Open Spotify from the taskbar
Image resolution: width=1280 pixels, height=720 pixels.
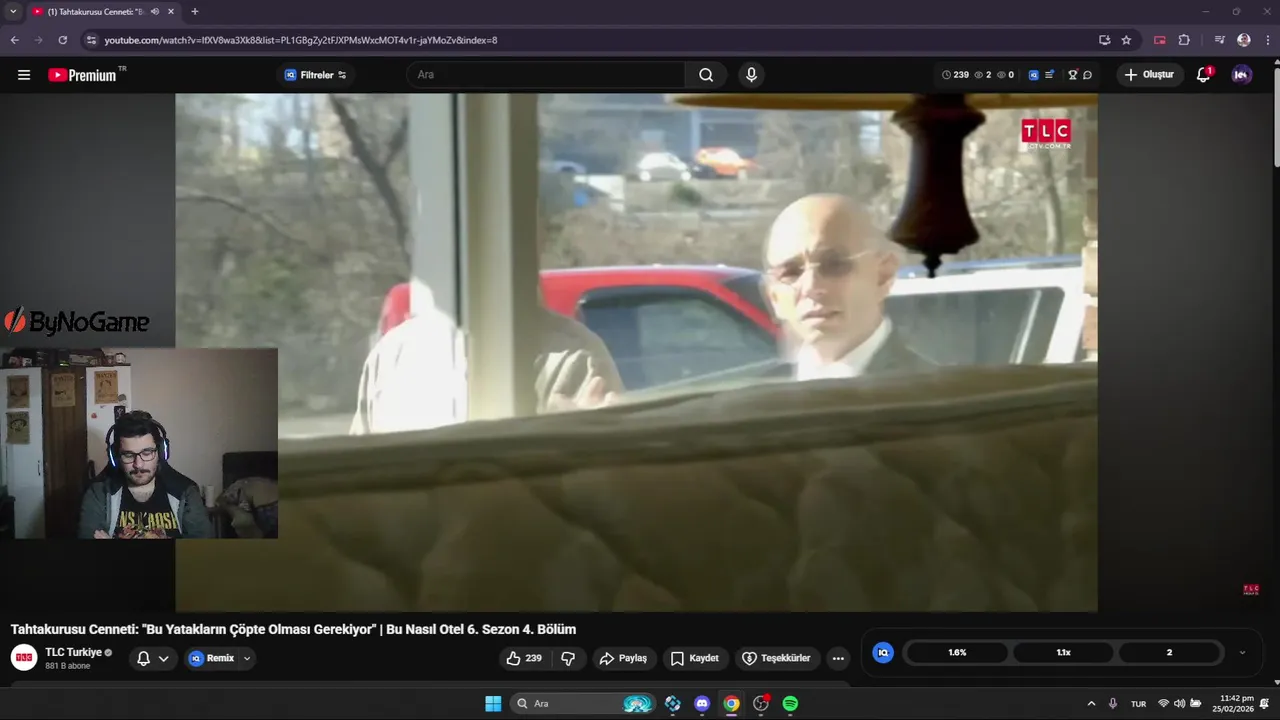(x=790, y=704)
